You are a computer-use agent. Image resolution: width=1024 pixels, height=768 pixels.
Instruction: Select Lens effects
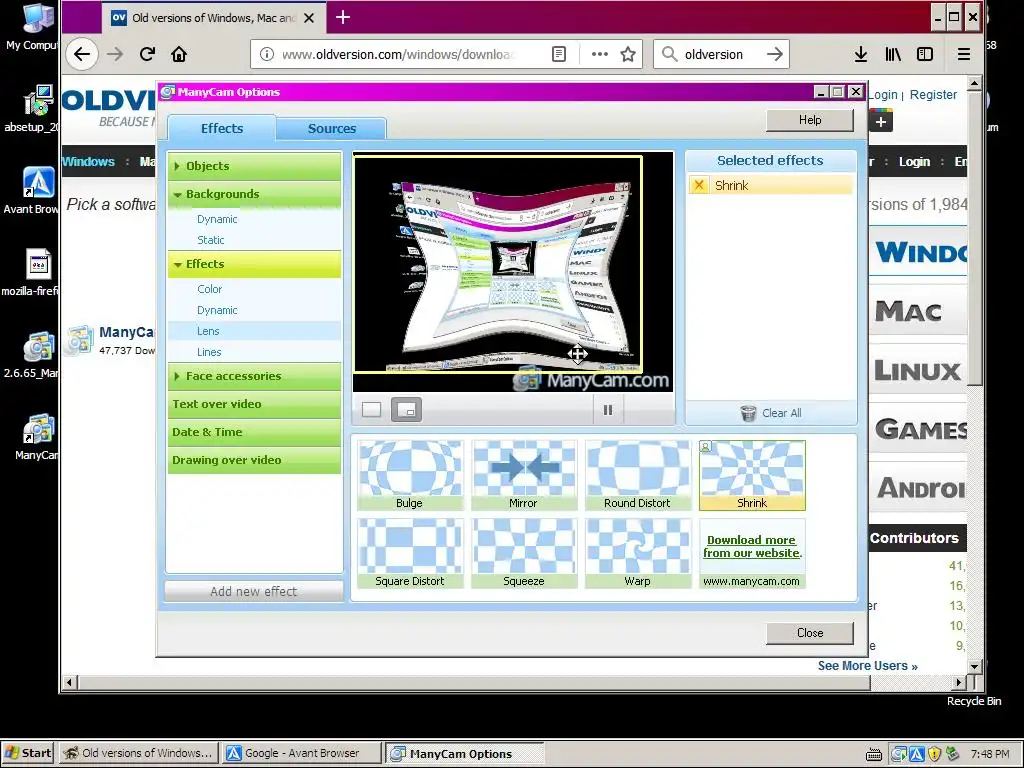tap(254, 331)
